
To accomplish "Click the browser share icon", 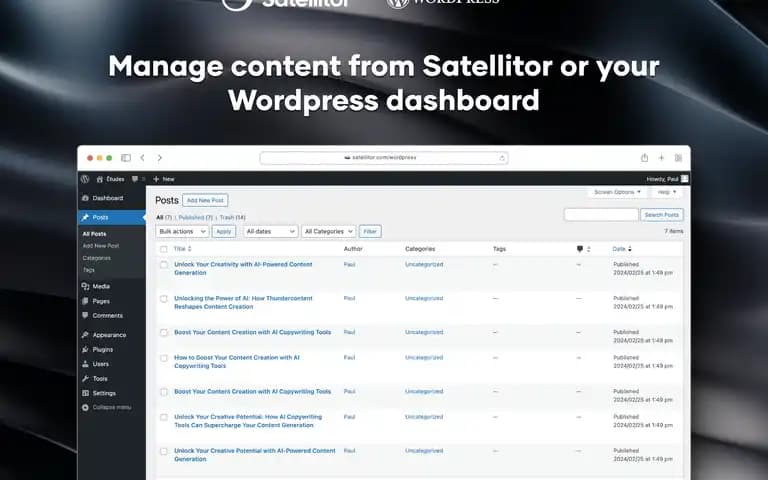I will click(645, 158).
